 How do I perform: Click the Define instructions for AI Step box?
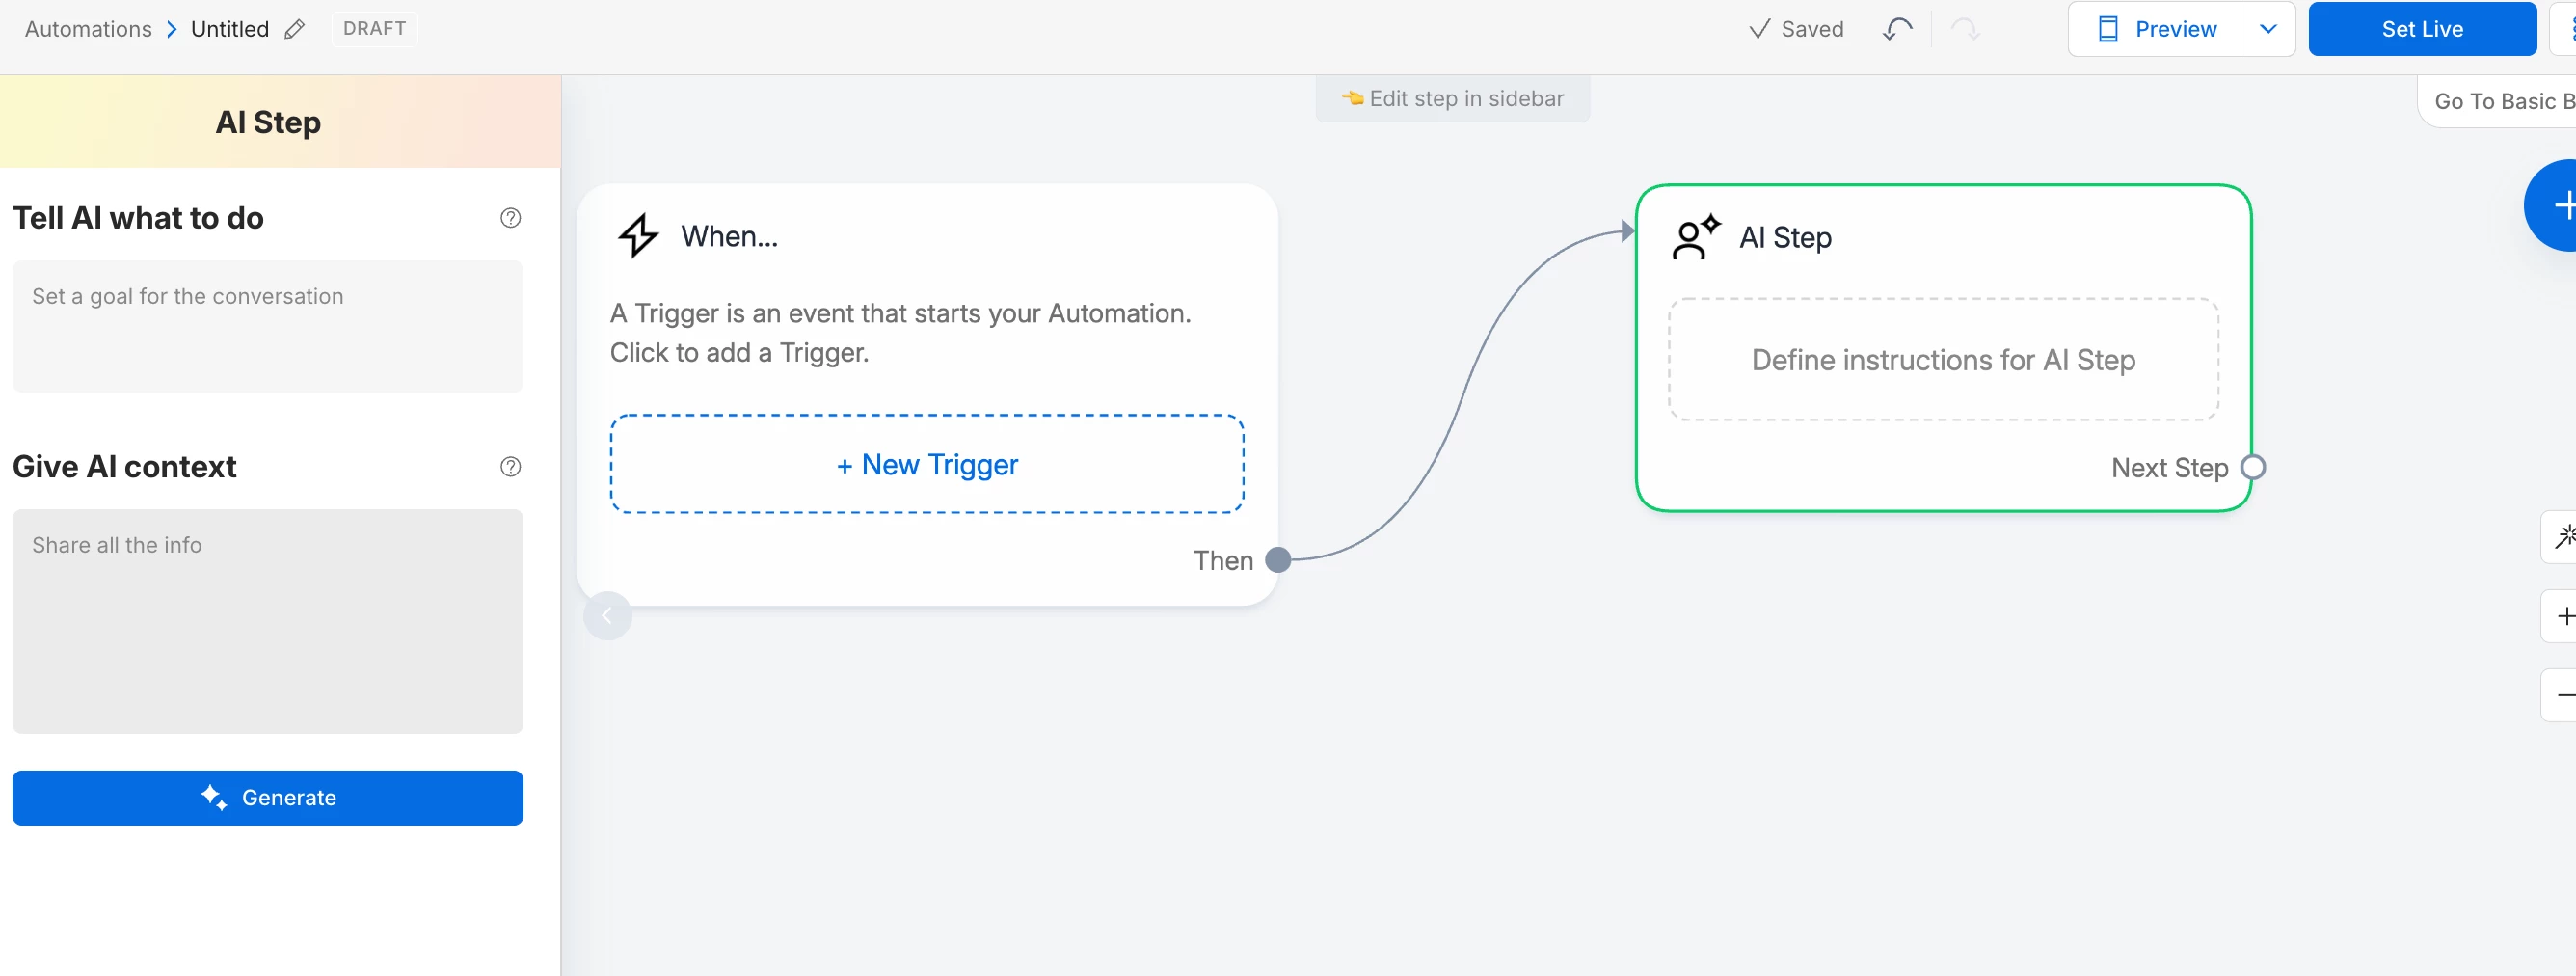pos(1942,360)
